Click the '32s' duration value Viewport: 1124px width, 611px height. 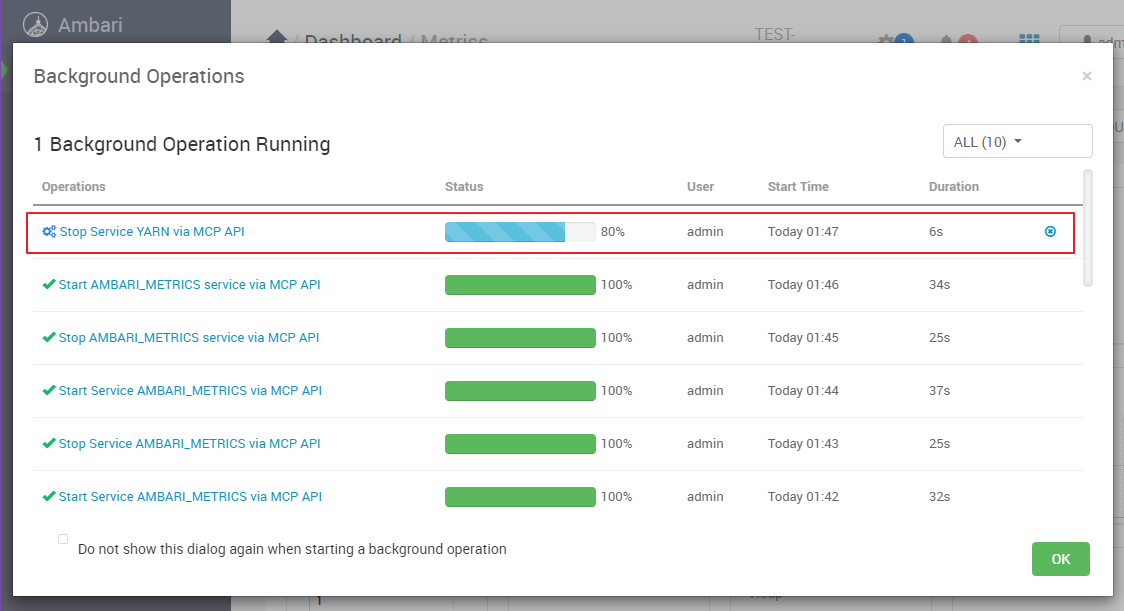pos(939,497)
